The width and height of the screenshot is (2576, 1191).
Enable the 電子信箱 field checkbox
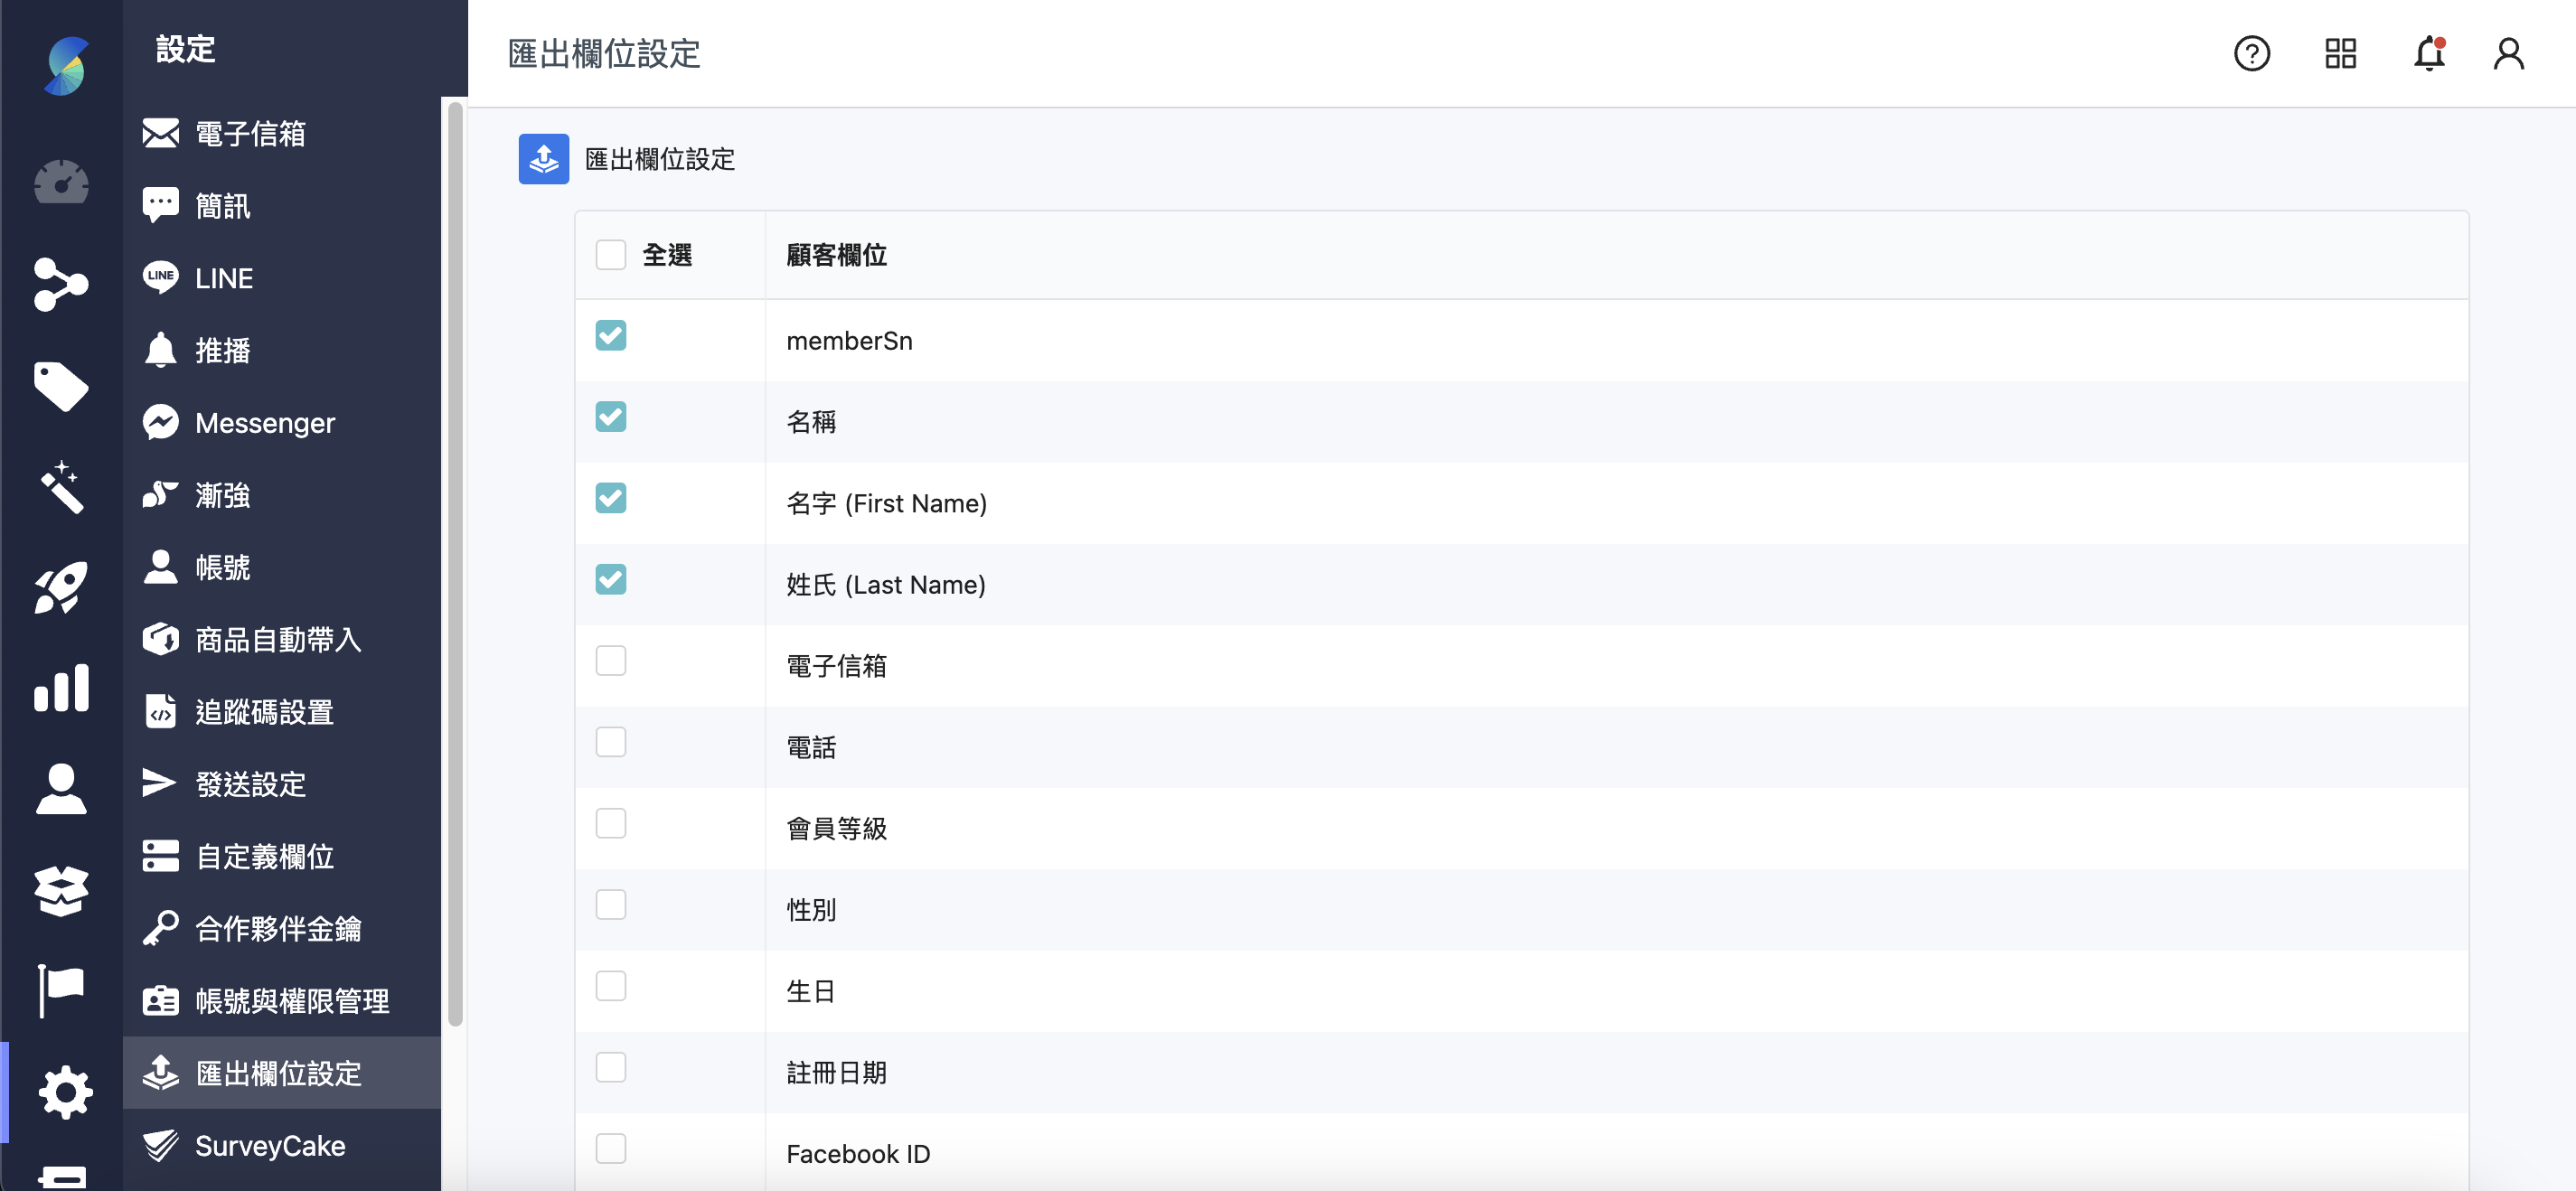[x=610, y=661]
